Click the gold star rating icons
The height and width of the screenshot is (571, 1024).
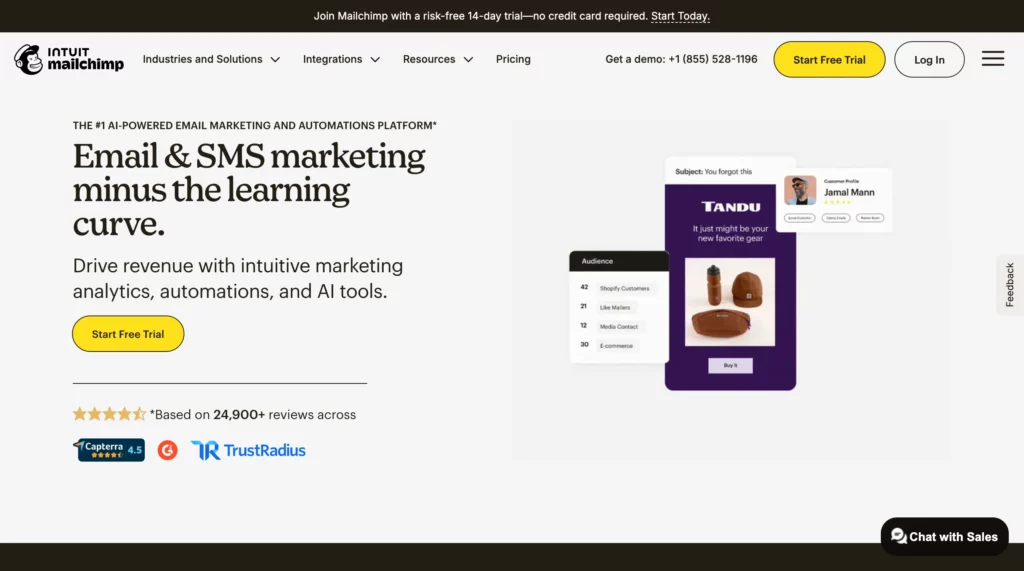[x=109, y=414]
